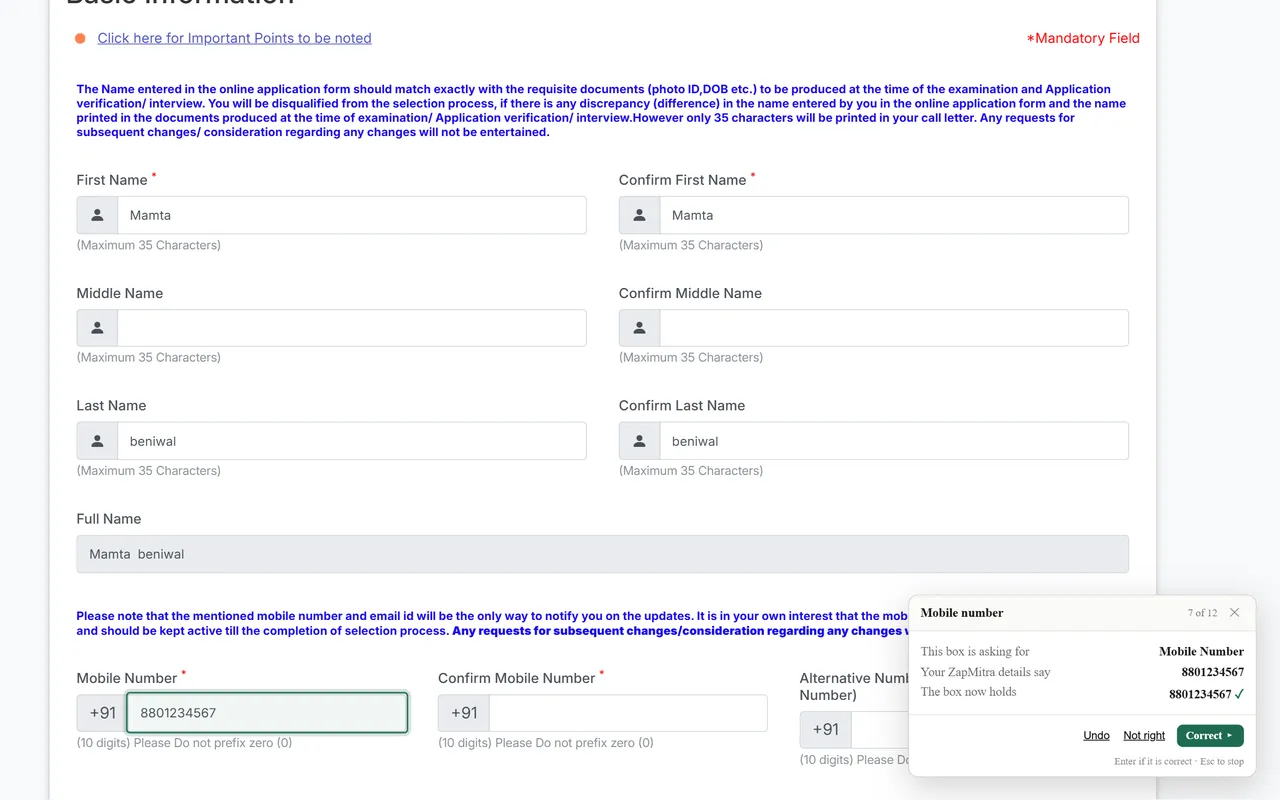Image resolution: width=1280 pixels, height=800 pixels.
Task: Click person icon beside First Name field
Action: point(97,215)
